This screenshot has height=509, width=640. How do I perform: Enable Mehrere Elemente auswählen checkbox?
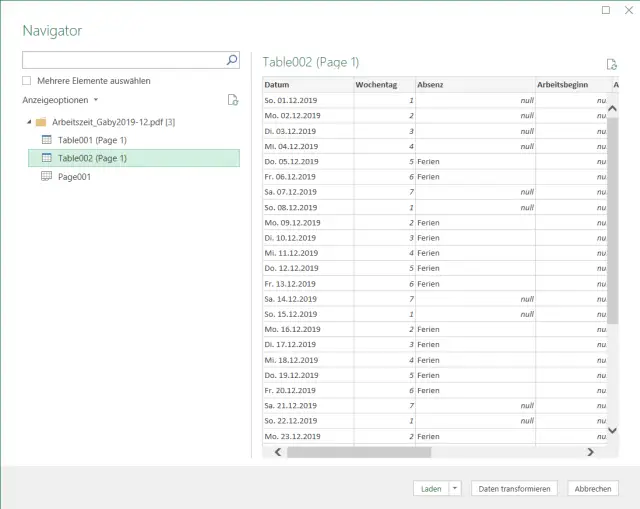point(27,81)
